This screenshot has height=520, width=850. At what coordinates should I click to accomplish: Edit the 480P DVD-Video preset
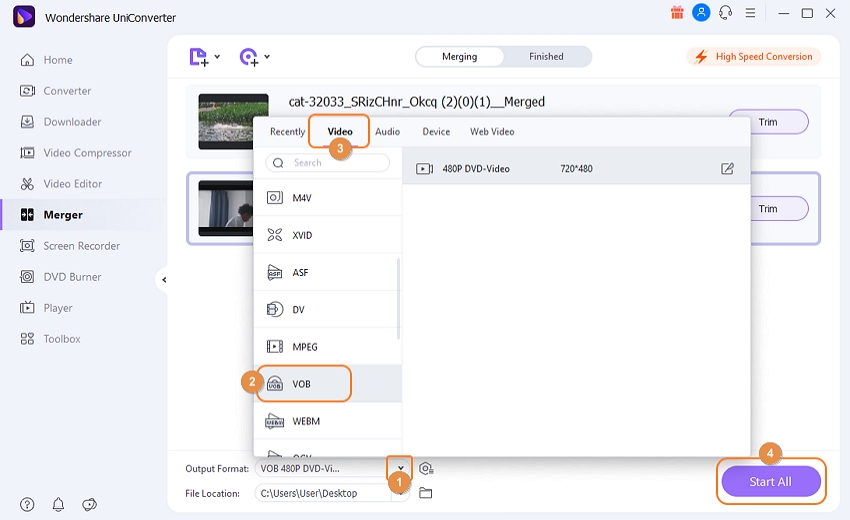coord(727,169)
